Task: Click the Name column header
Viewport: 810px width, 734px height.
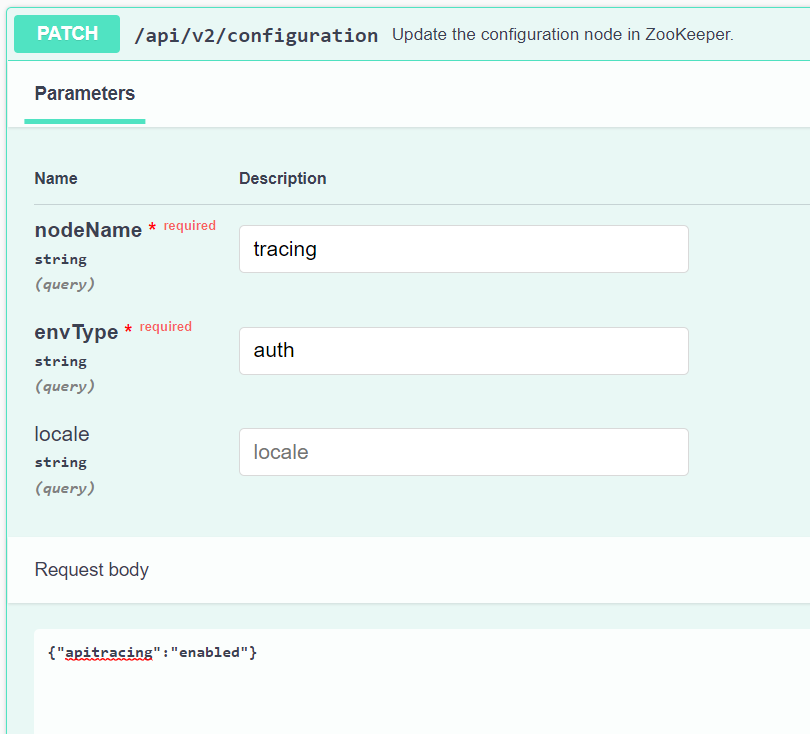Action: [x=56, y=178]
